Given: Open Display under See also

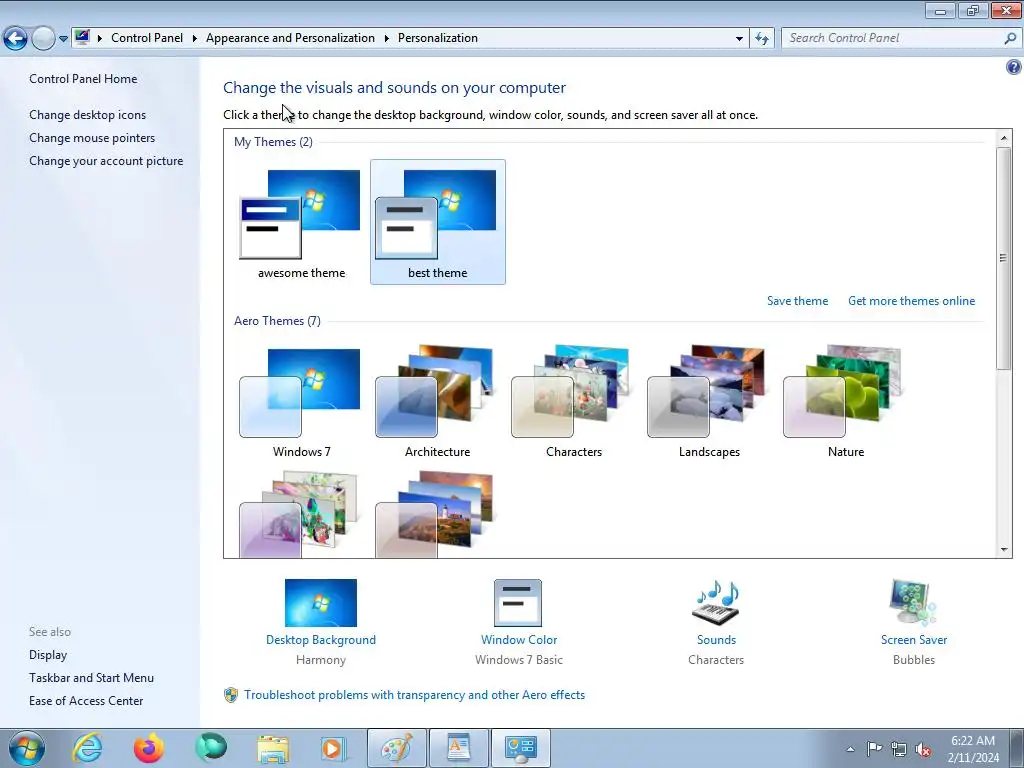Looking at the screenshot, I should [48, 655].
